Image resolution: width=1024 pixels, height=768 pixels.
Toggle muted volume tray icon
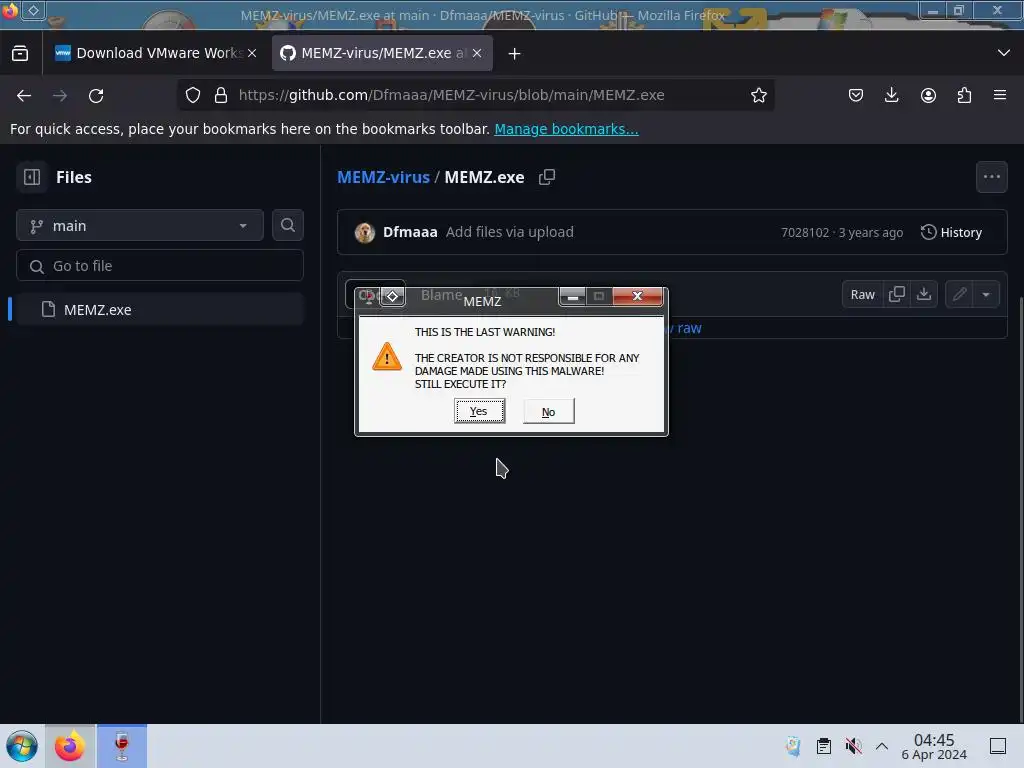click(853, 746)
